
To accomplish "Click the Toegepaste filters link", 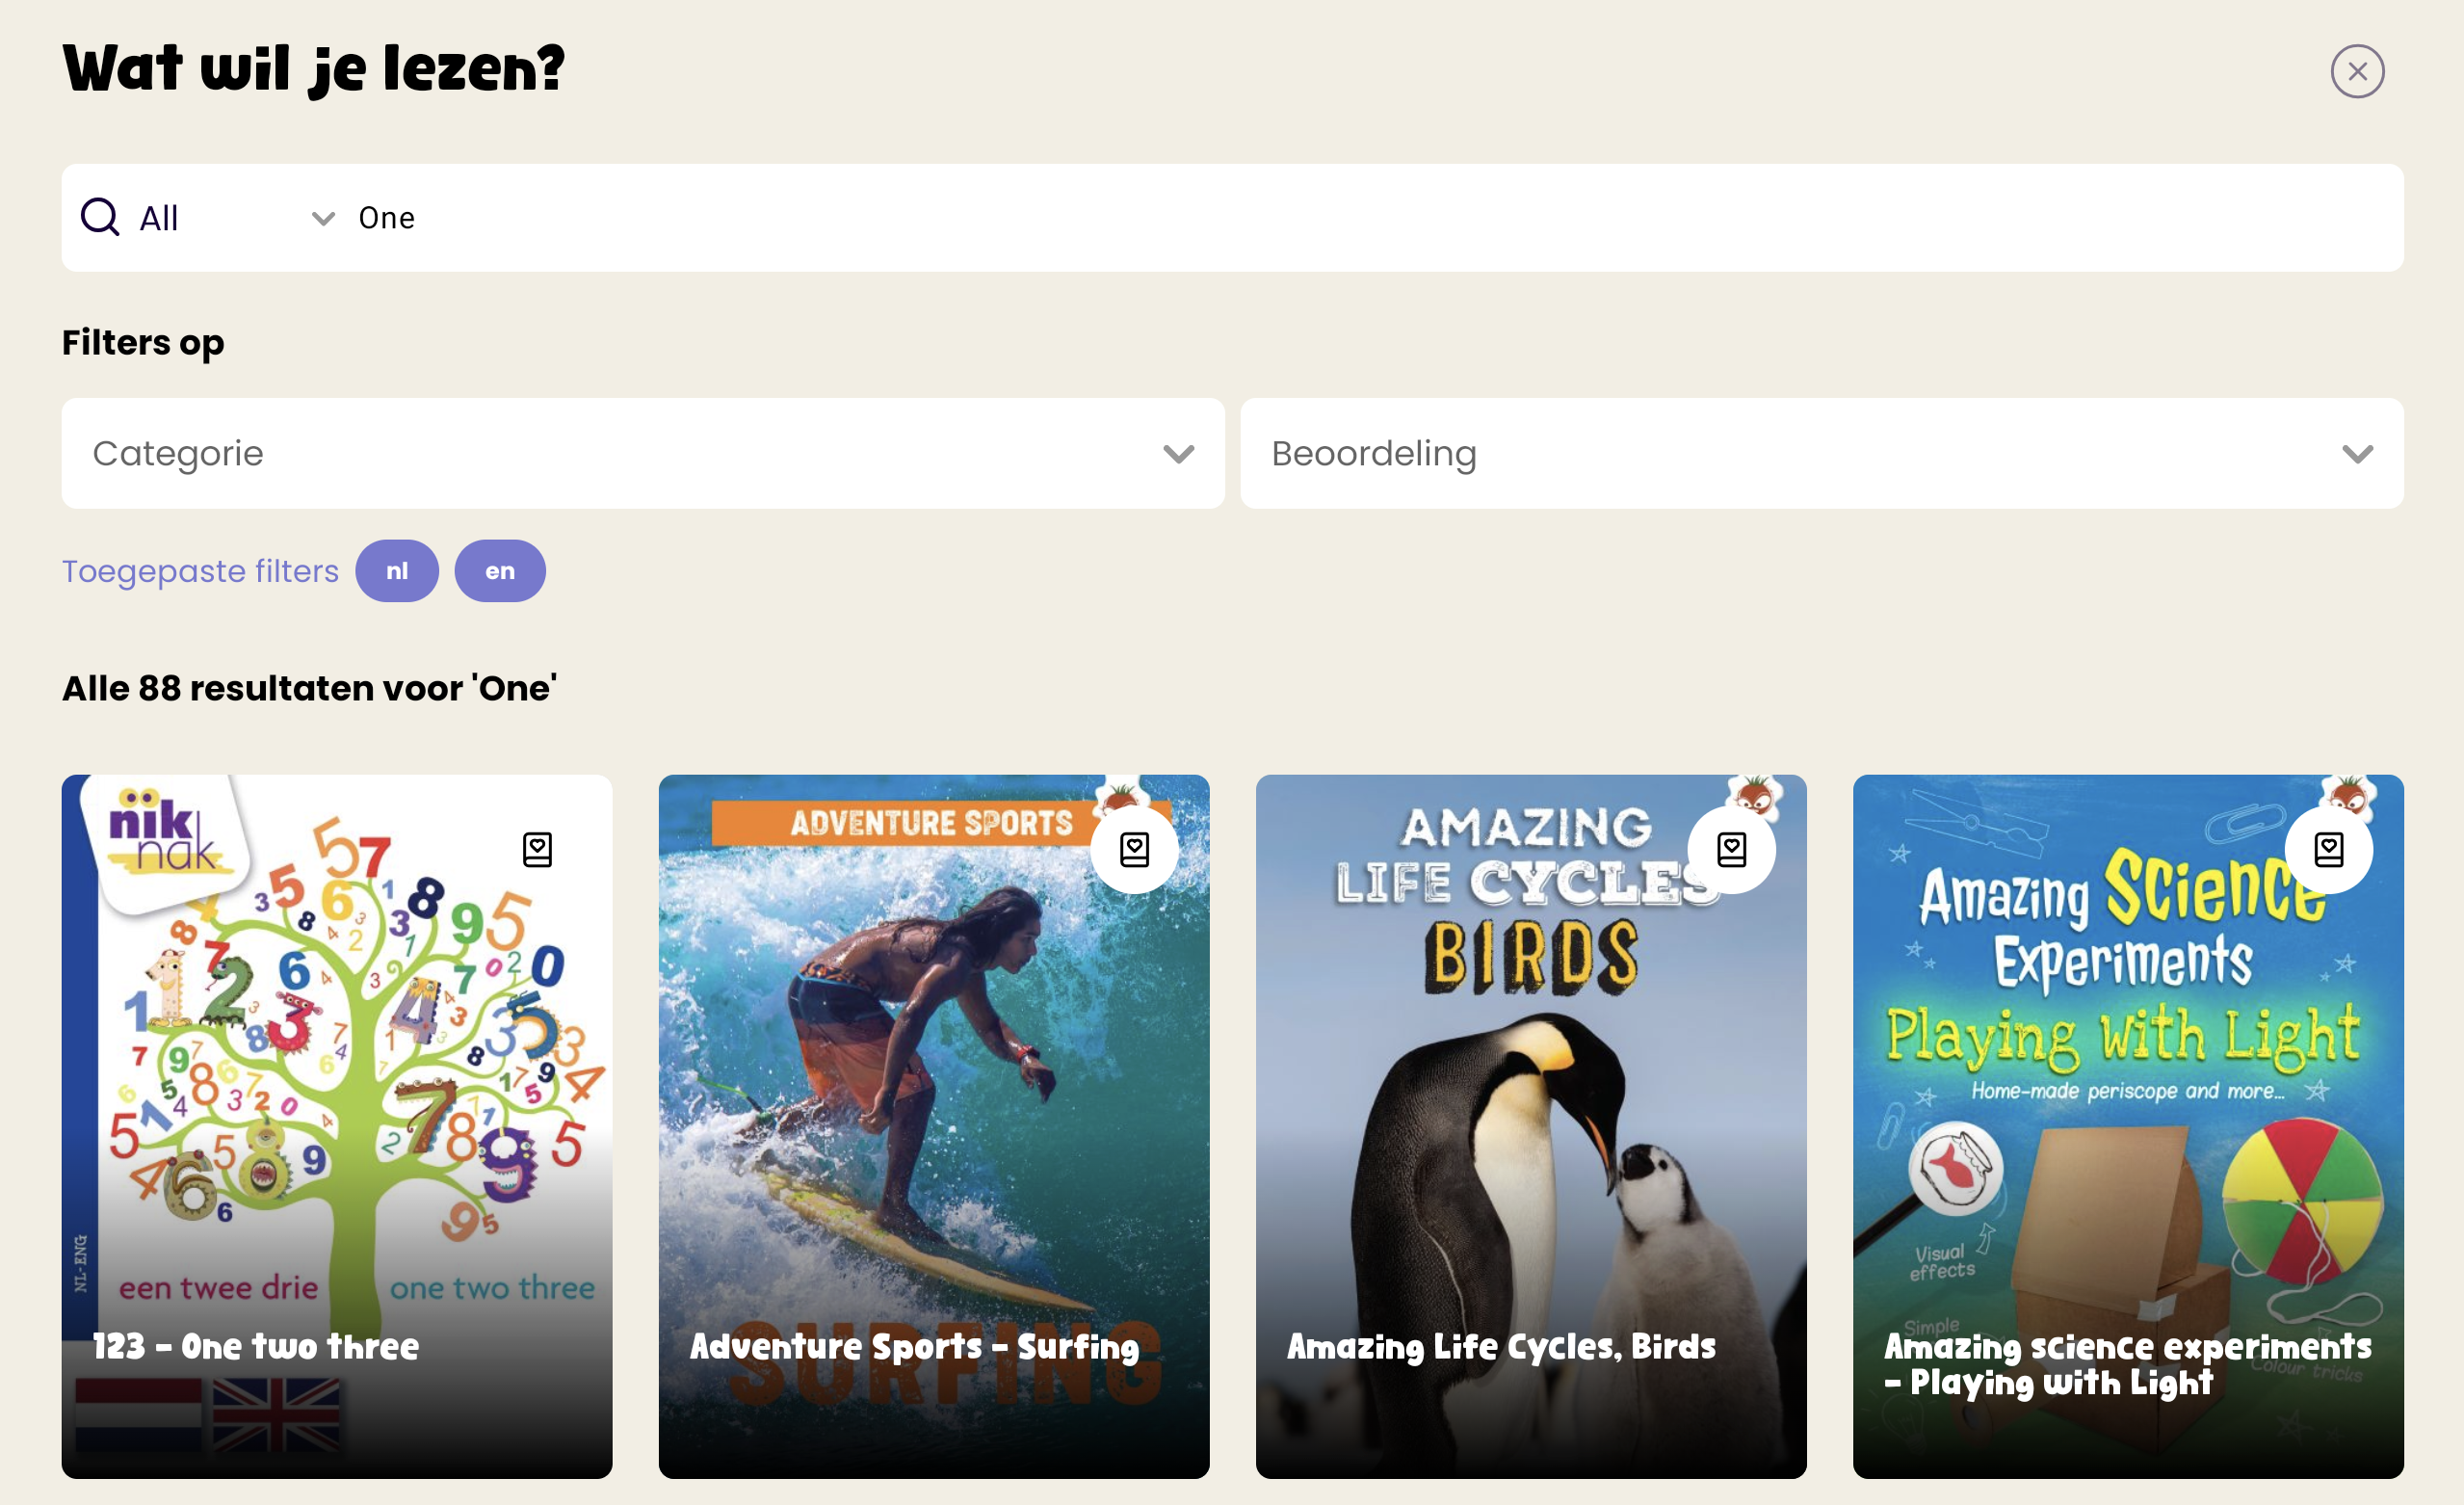I will 200,571.
